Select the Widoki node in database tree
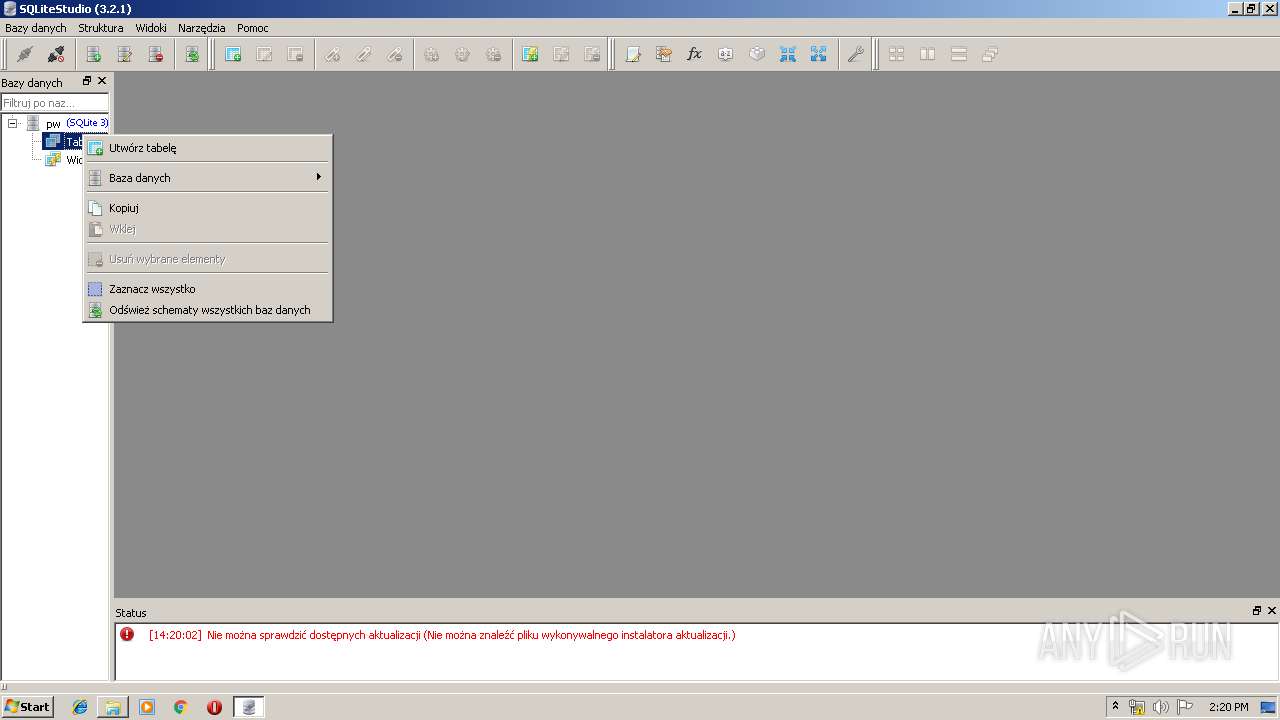The width and height of the screenshot is (1280, 720). [x=74, y=160]
